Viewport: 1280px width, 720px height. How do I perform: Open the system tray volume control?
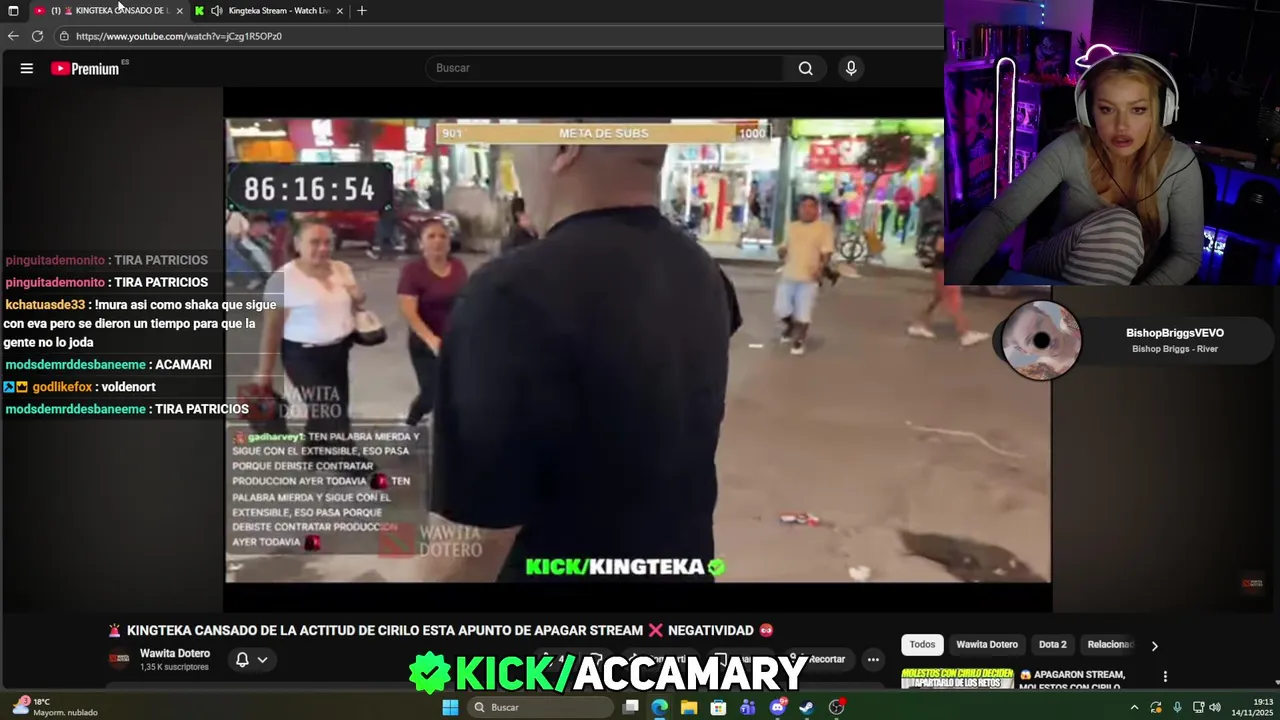(1215, 707)
